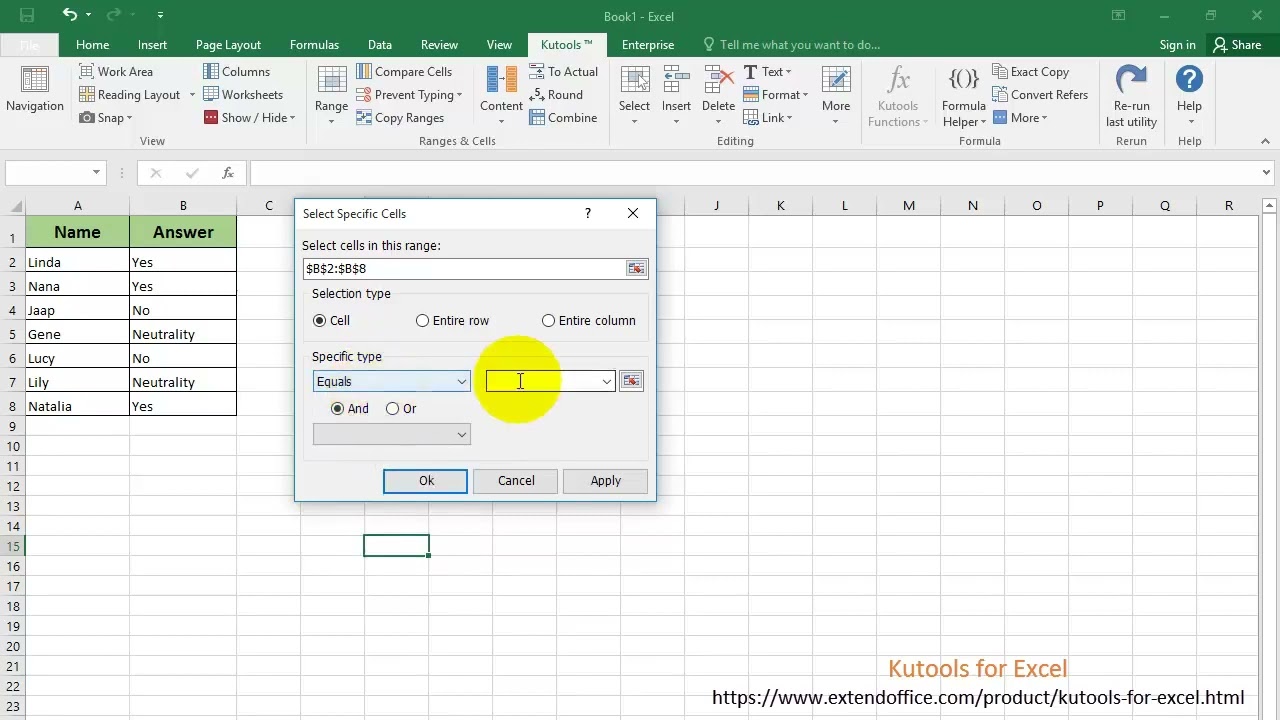Open the File tab
Viewport: 1280px width, 720px height.
pos(29,45)
